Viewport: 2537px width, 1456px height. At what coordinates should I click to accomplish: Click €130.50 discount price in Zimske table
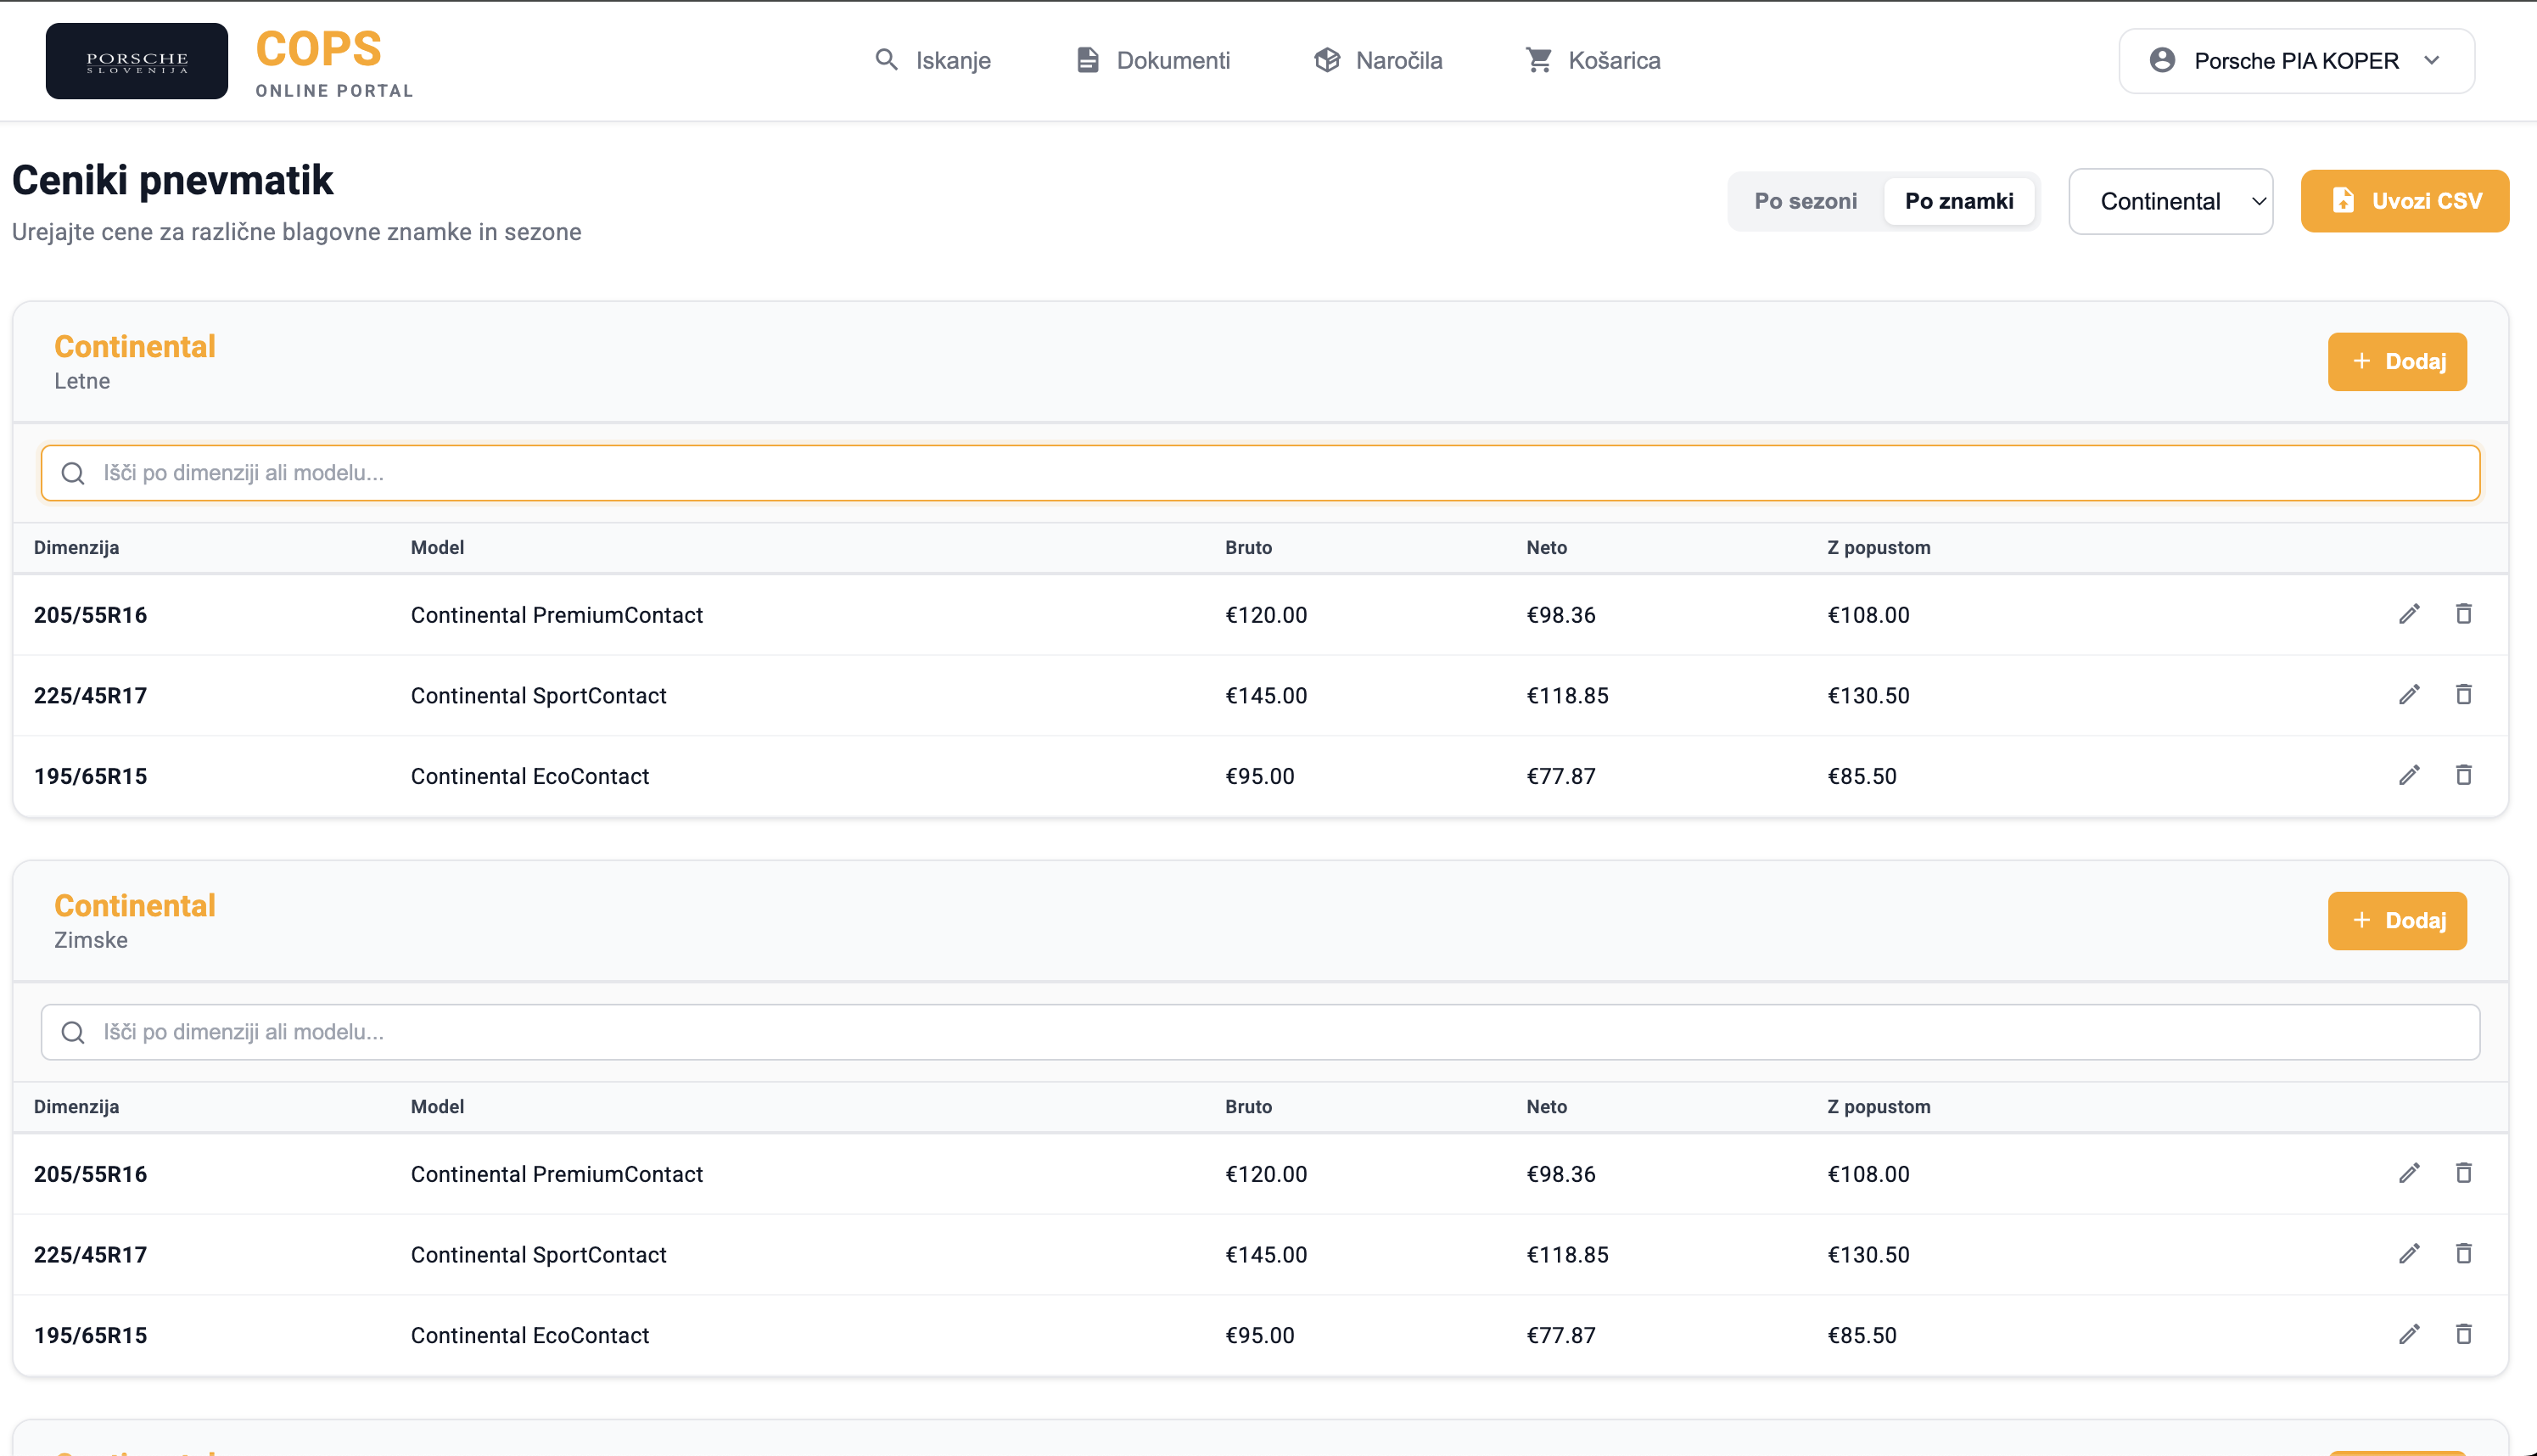coord(1868,1255)
